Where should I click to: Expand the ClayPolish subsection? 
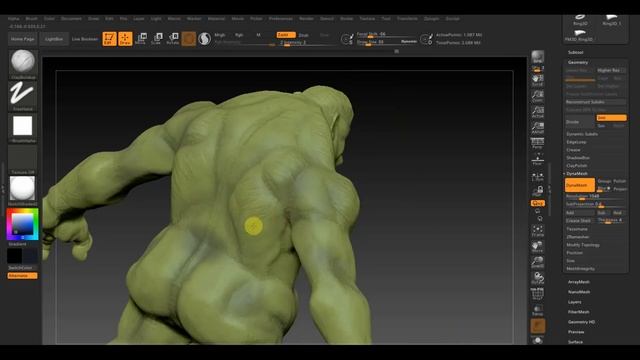(577, 166)
